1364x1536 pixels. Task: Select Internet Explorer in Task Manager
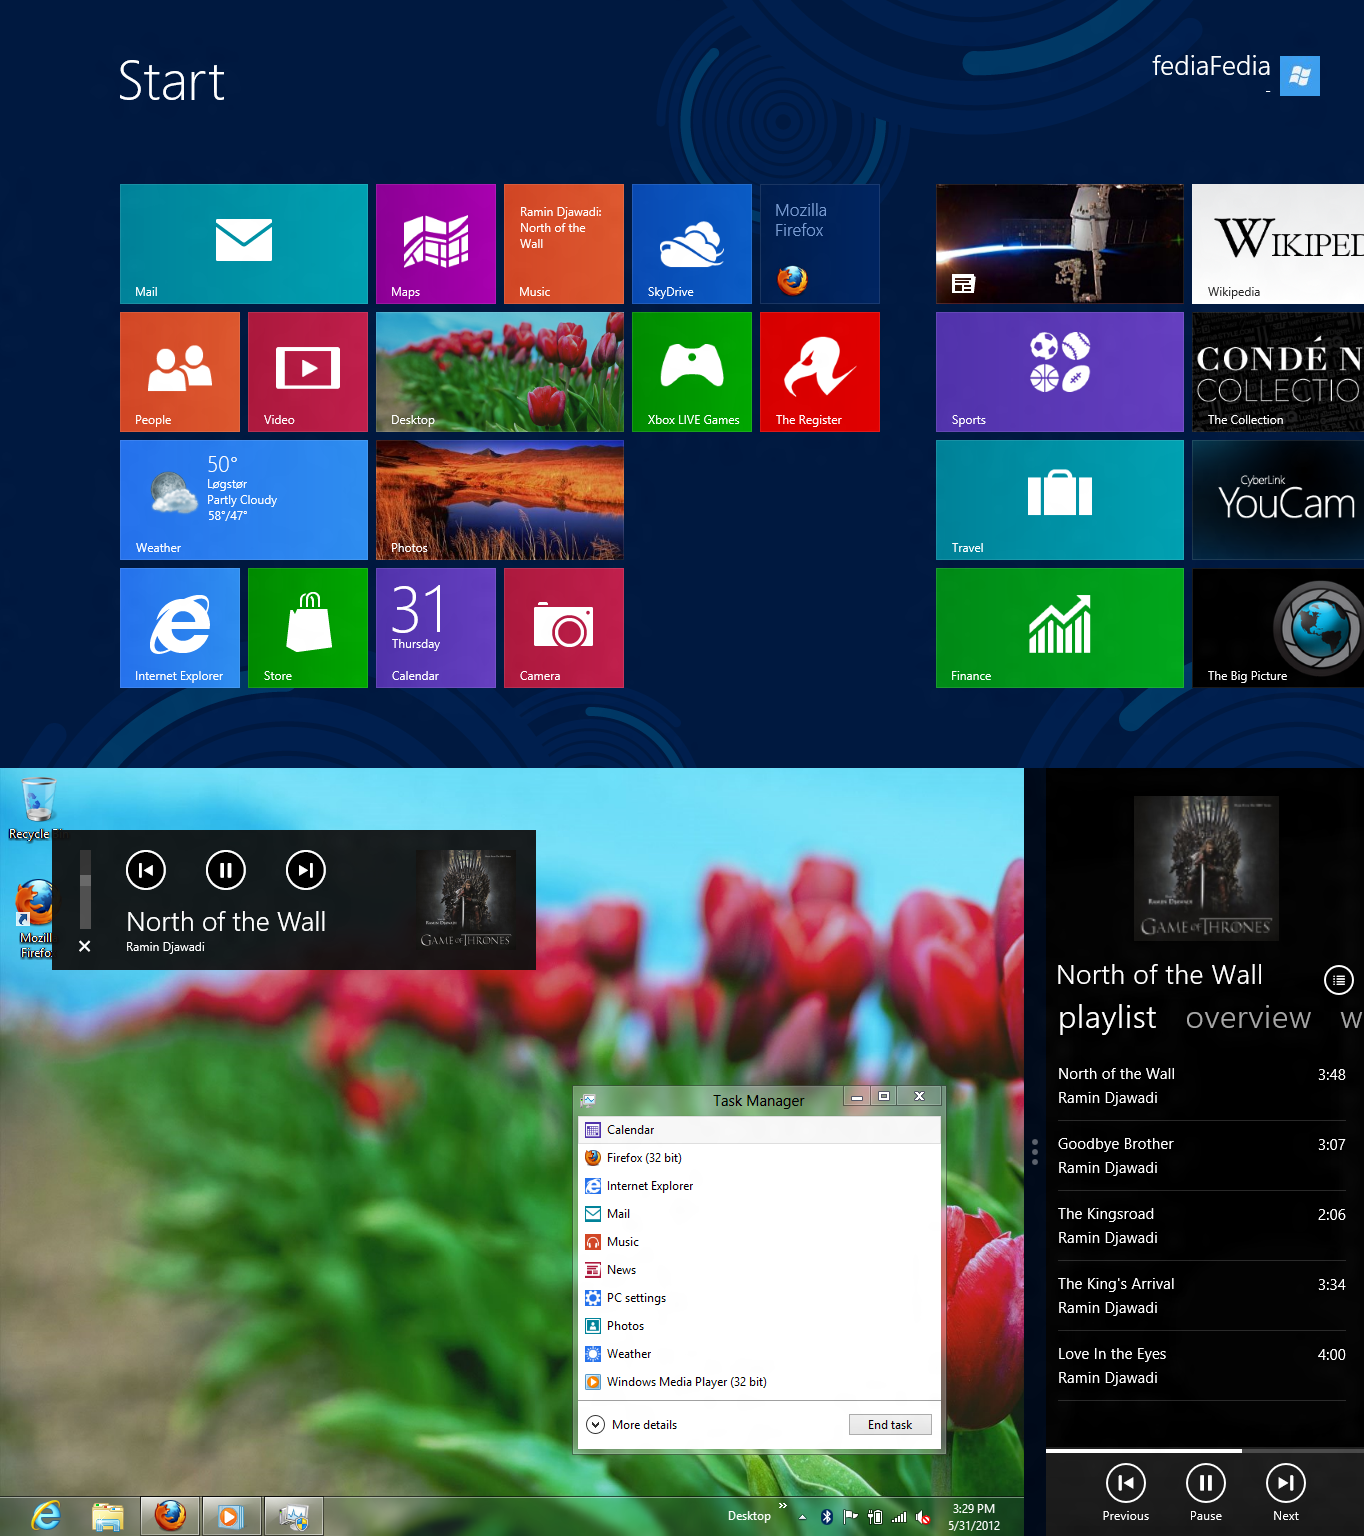760,1186
